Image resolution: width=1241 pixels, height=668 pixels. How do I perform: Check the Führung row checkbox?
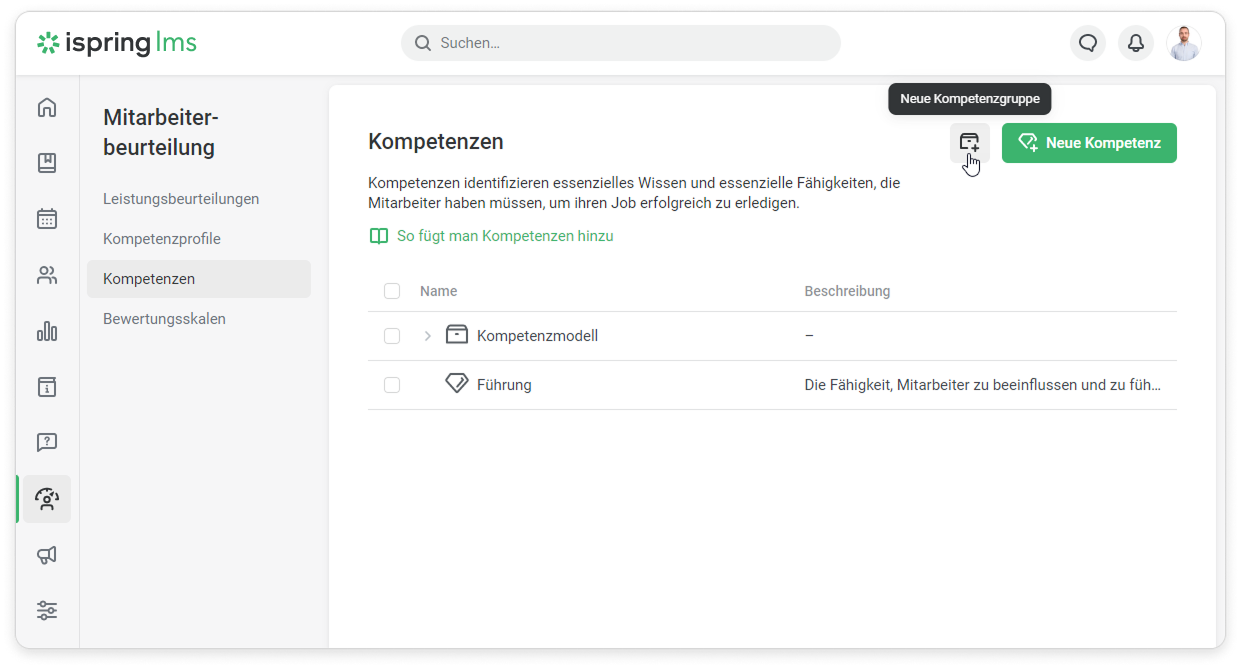pyautogui.click(x=392, y=385)
